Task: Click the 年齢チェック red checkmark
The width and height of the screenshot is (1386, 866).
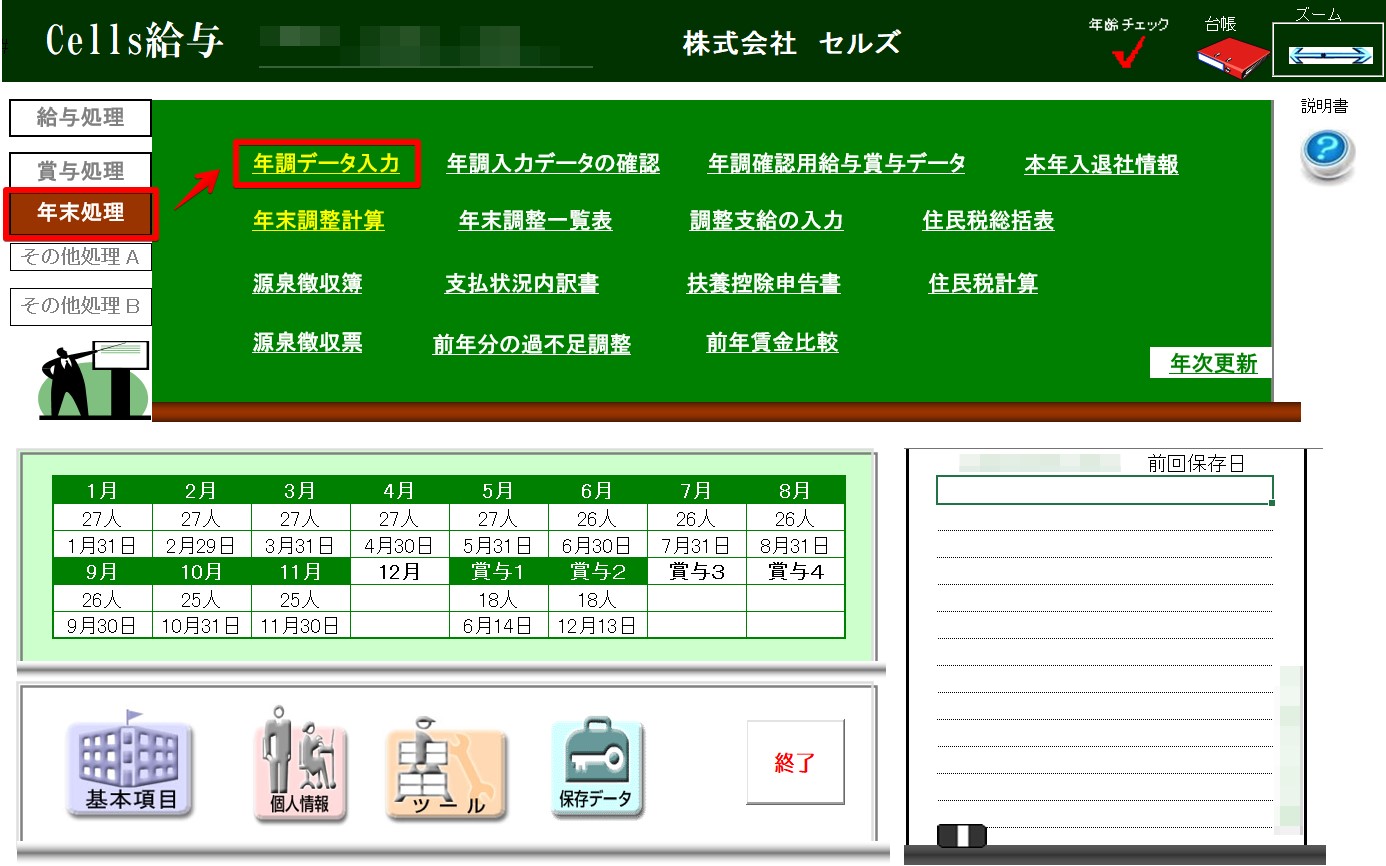Action: [1129, 54]
